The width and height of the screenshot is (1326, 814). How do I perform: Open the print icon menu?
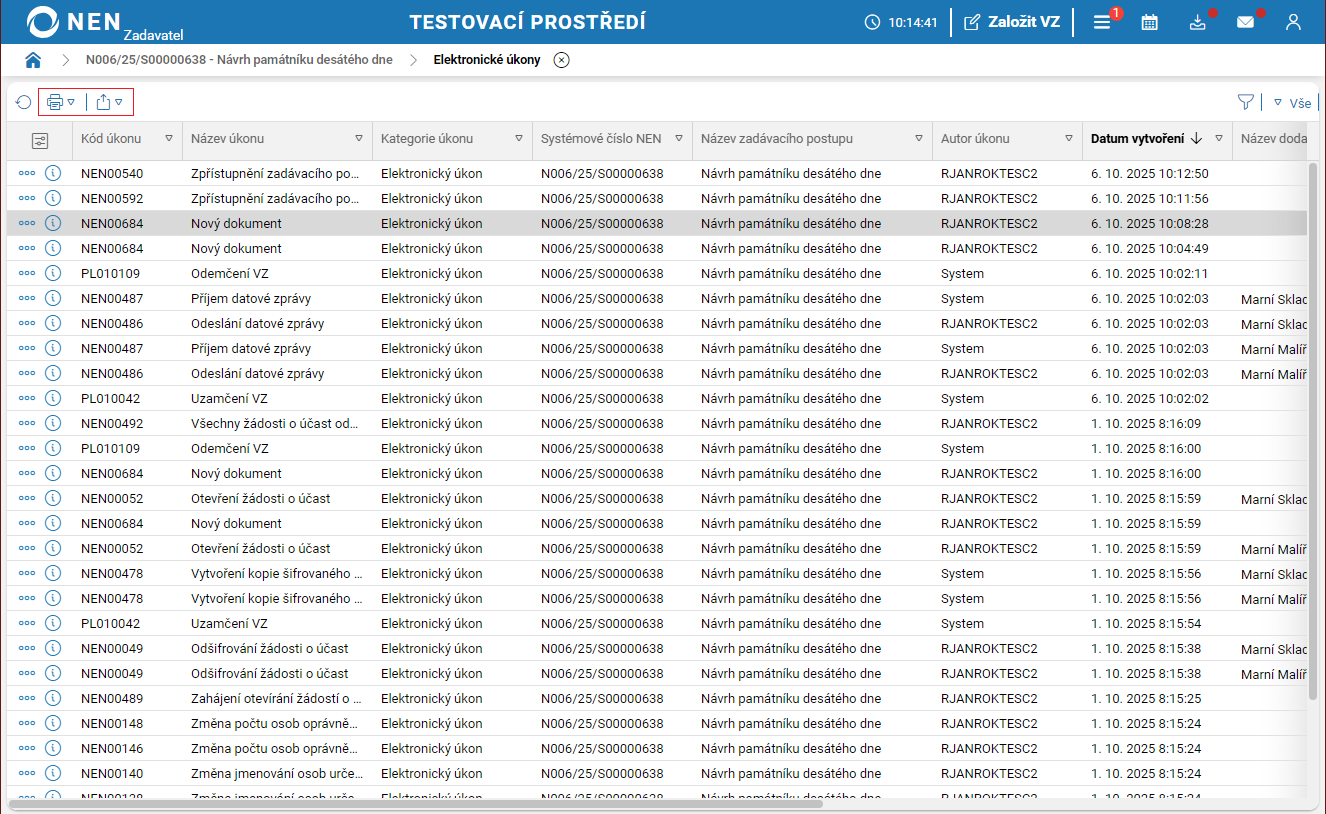click(x=61, y=102)
